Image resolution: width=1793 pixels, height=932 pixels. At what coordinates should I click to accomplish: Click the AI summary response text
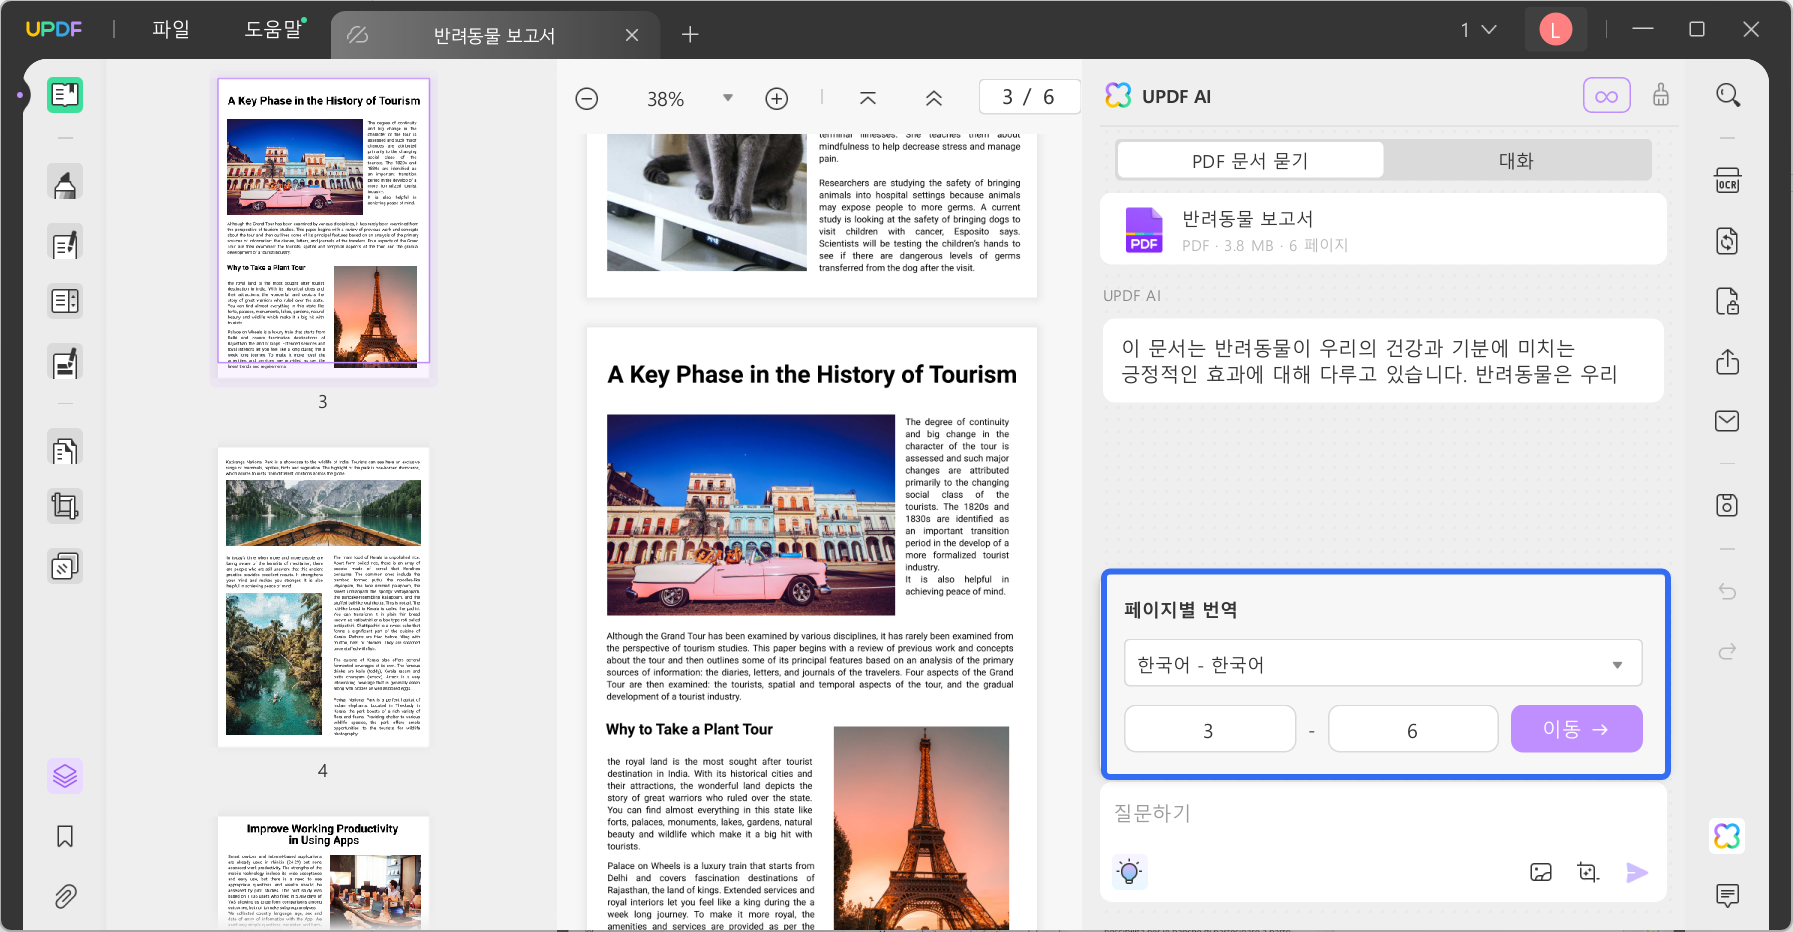(1383, 361)
